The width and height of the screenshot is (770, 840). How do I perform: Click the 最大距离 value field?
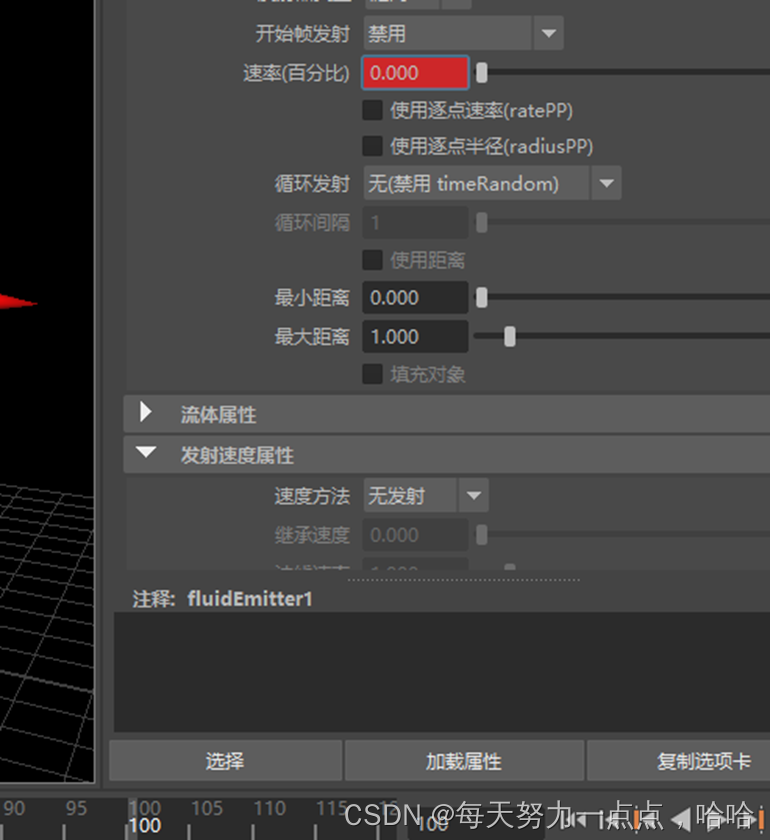415,336
